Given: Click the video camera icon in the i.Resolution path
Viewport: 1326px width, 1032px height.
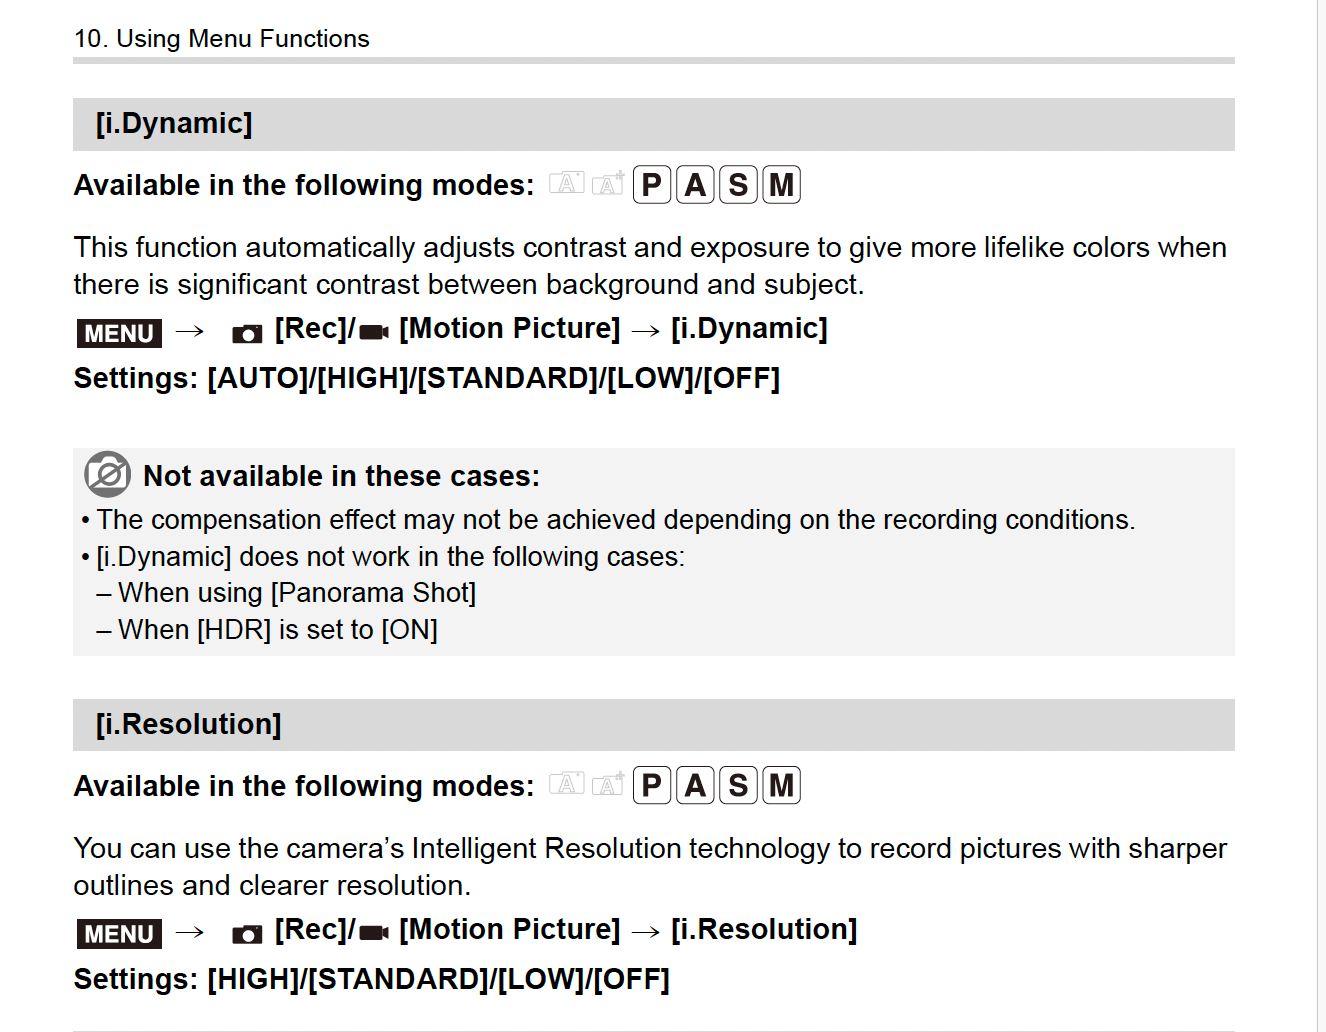Looking at the screenshot, I should pos(374,933).
